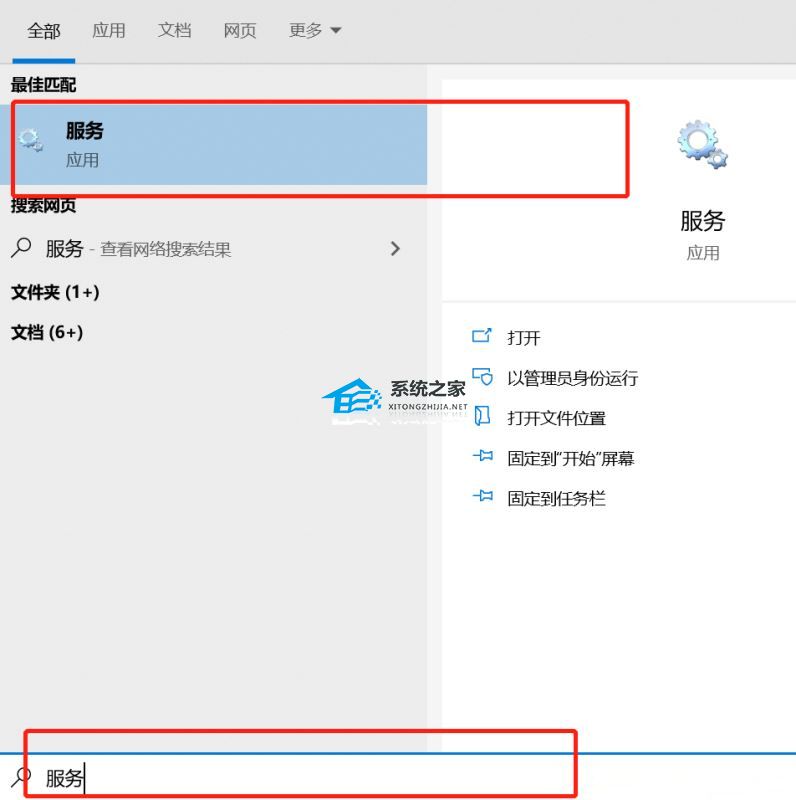Click the 服务 title in preview pane
The height and width of the screenshot is (800, 796).
[x=703, y=221]
